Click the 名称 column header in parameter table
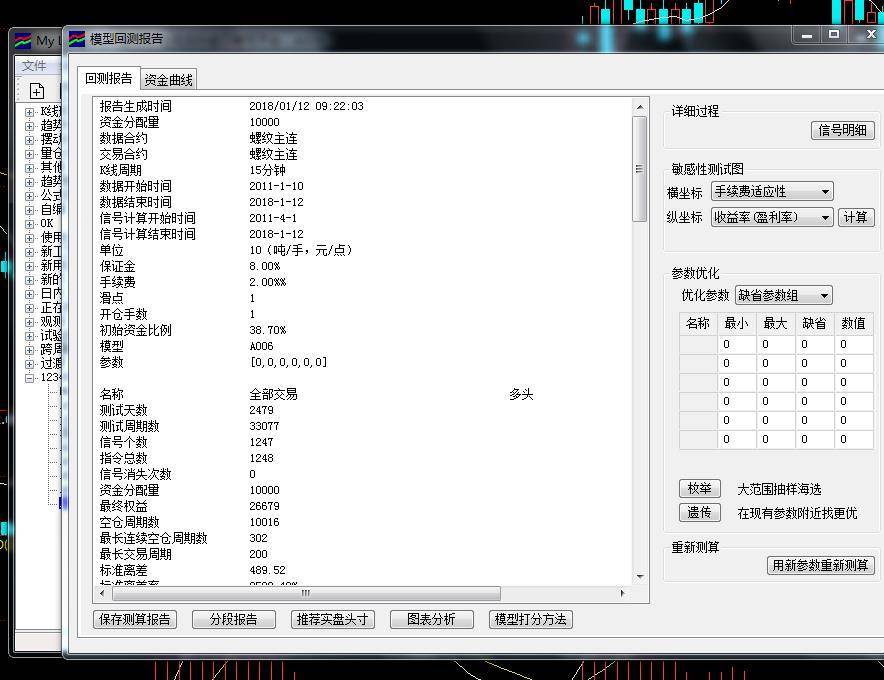Screen dimensions: 884x680 [x=698, y=324]
